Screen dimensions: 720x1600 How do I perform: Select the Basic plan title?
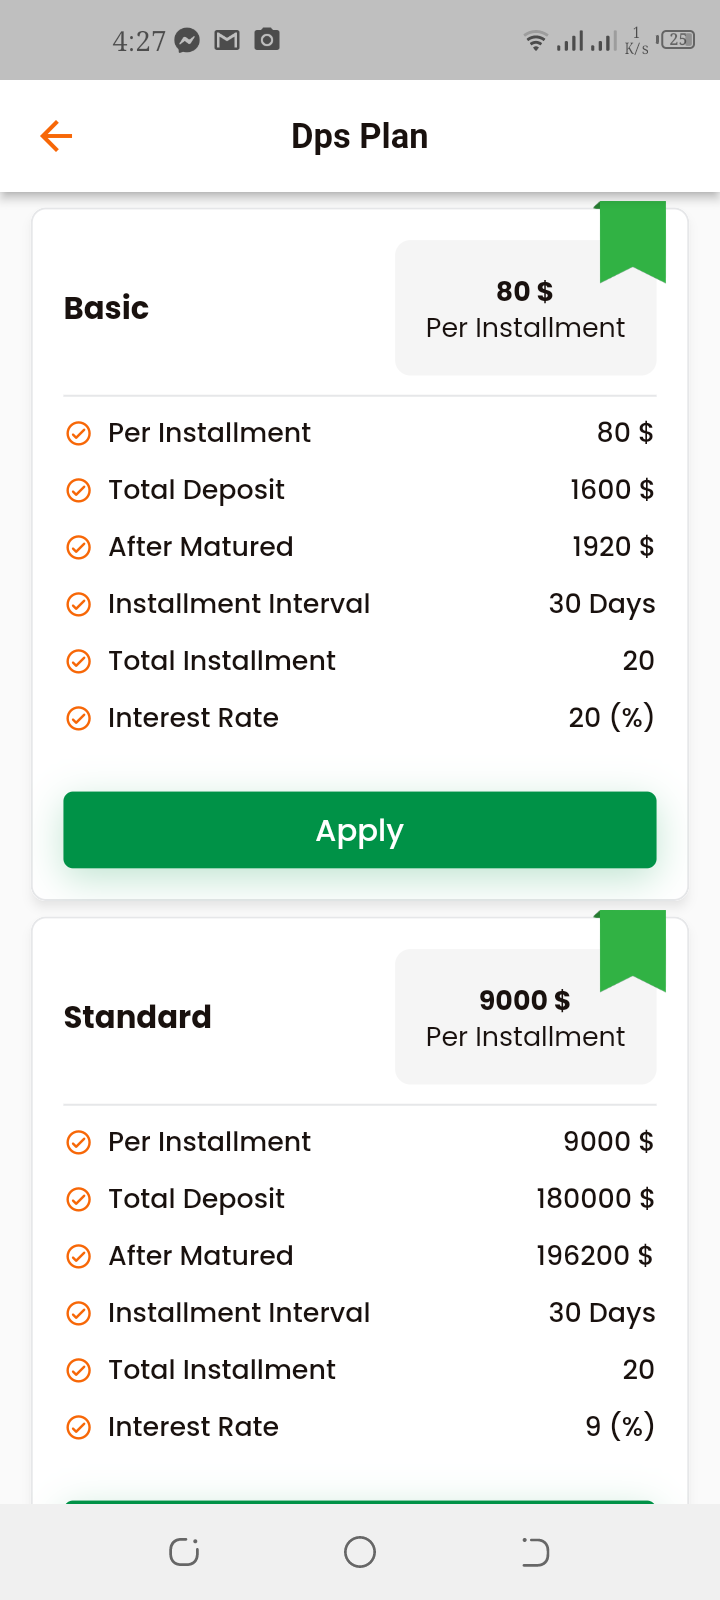(106, 308)
